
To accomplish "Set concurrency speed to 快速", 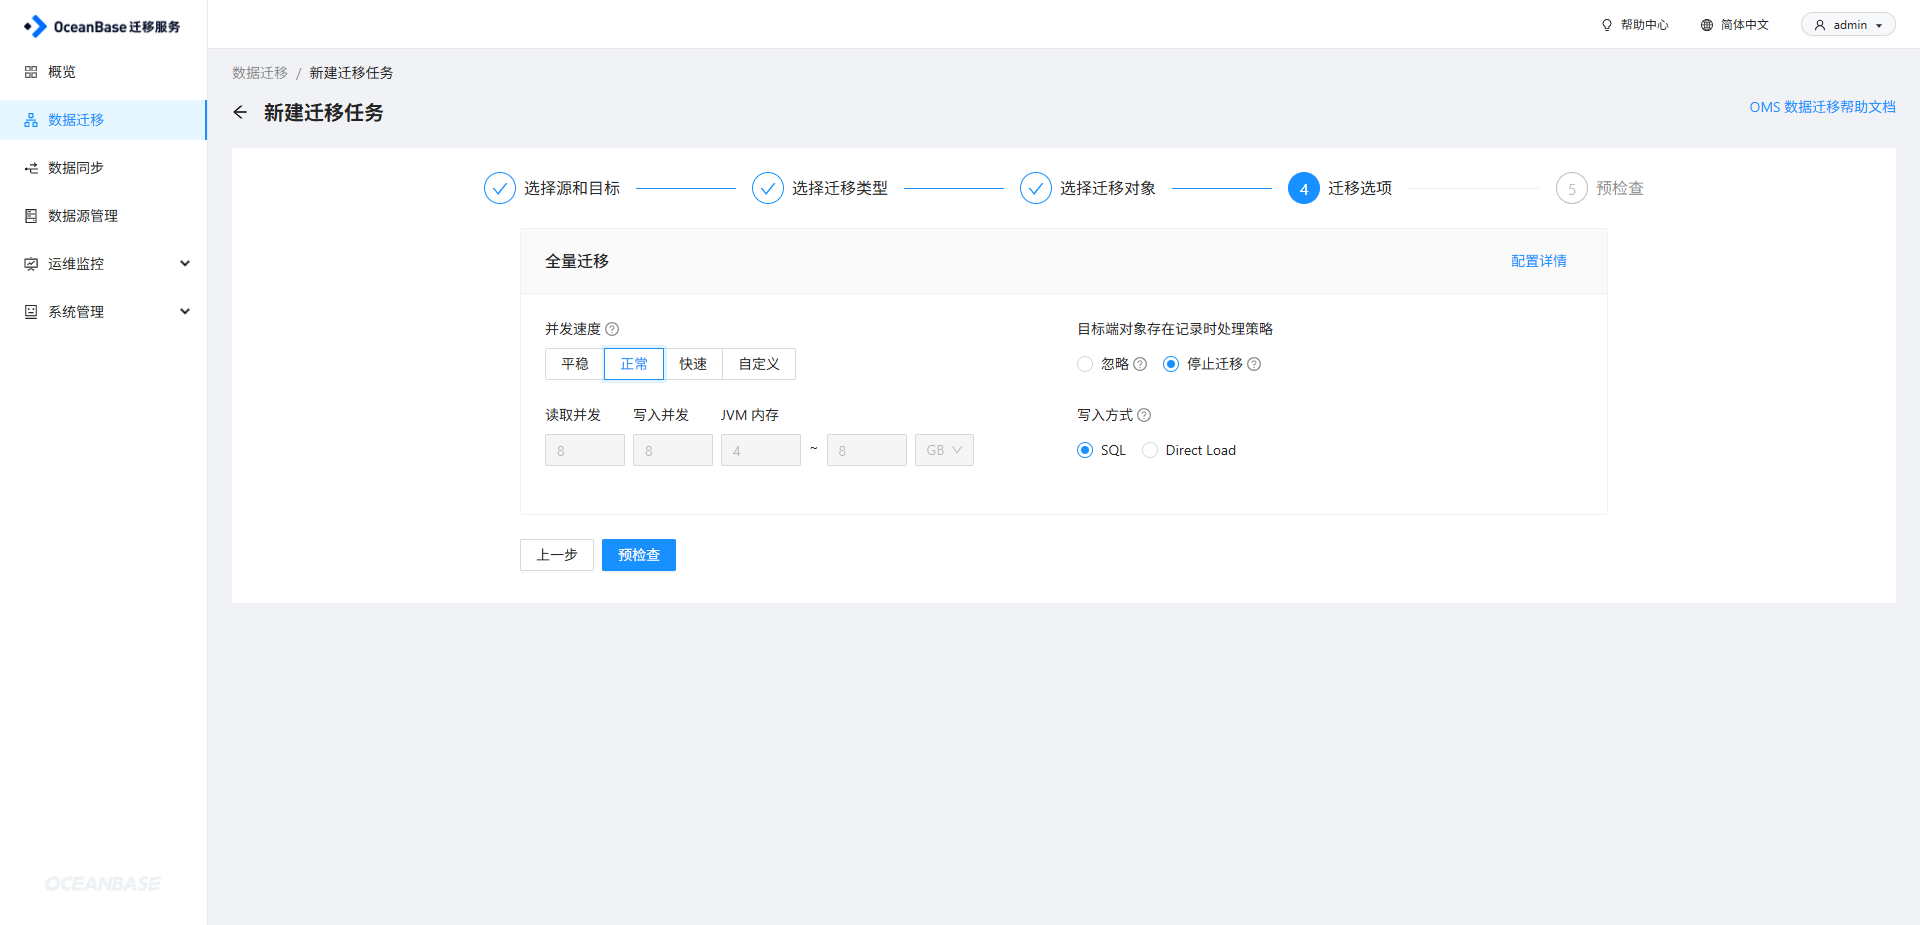I will 693,364.
